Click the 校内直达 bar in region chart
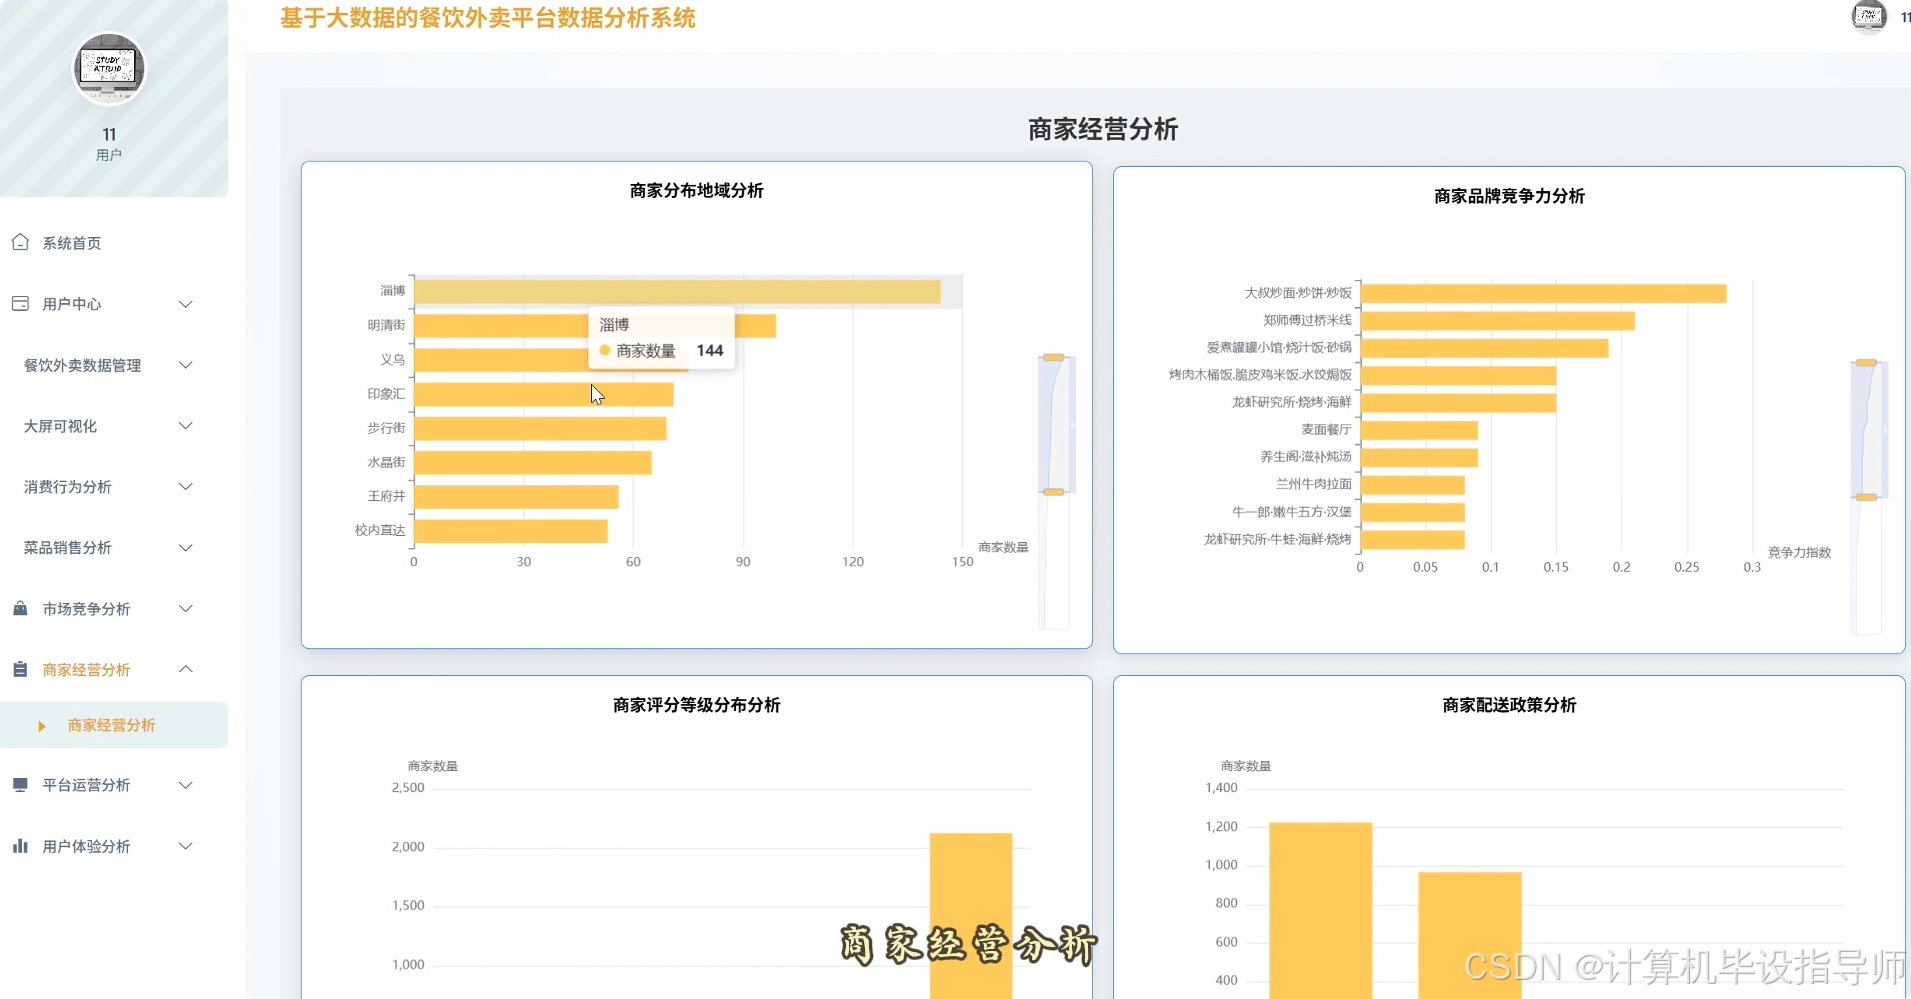Viewport: 1911px width, 999px height. coord(511,531)
